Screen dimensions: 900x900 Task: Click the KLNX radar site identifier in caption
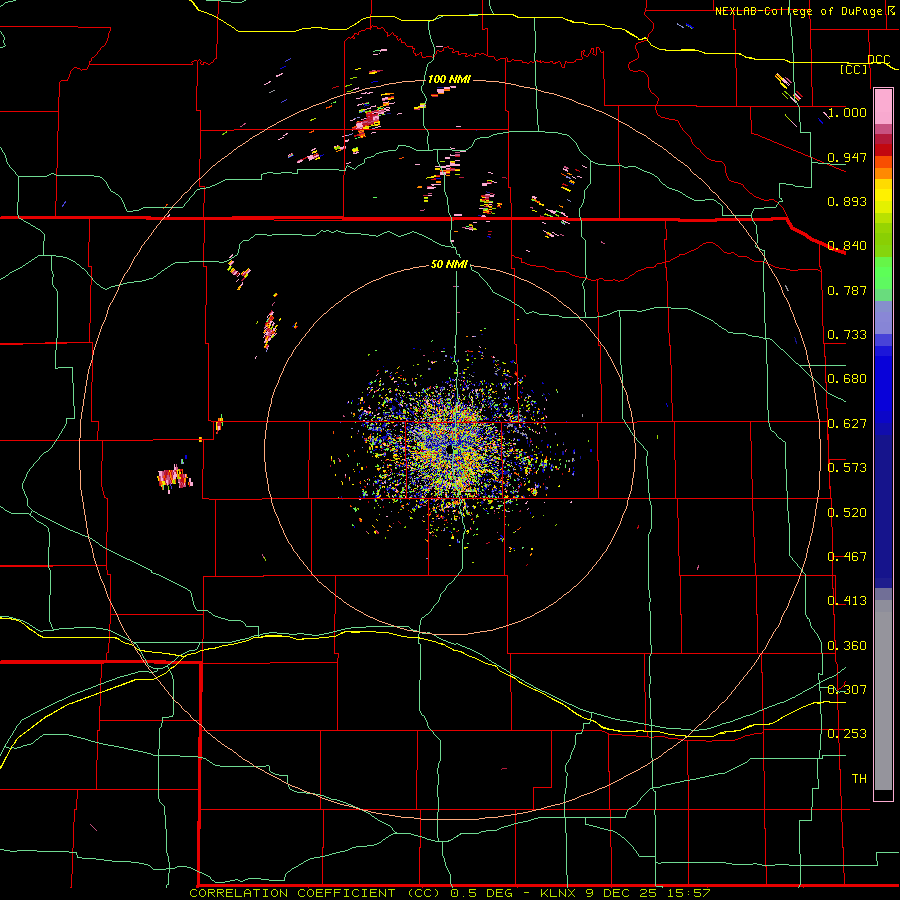[x=557, y=893]
